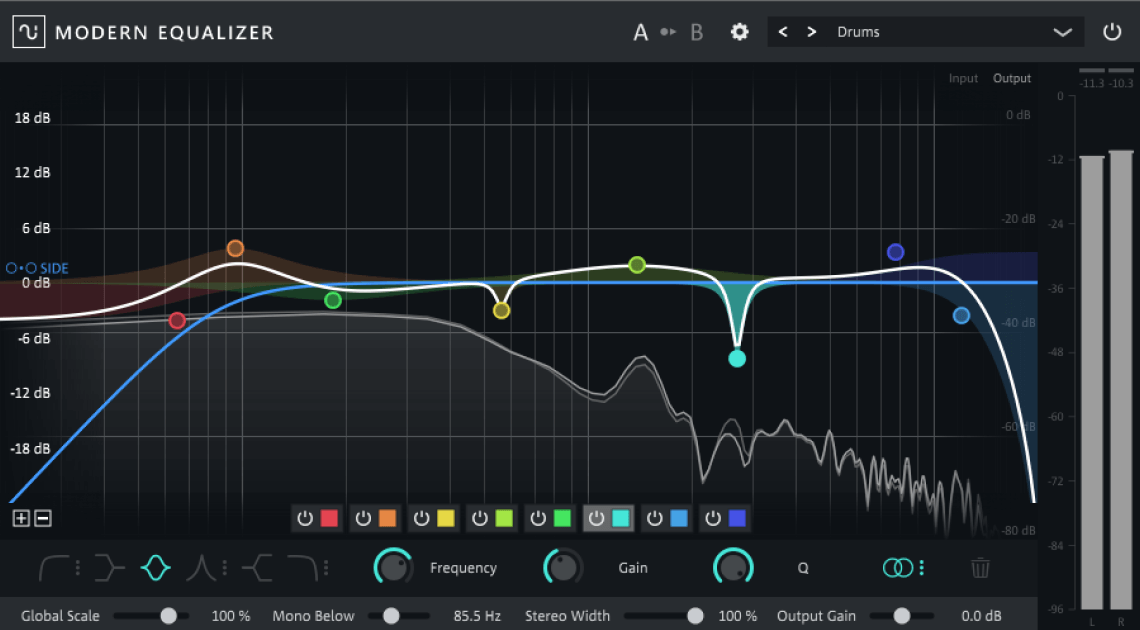1140x630 pixels.
Task: Select the red band node on the curve
Action: [177, 320]
